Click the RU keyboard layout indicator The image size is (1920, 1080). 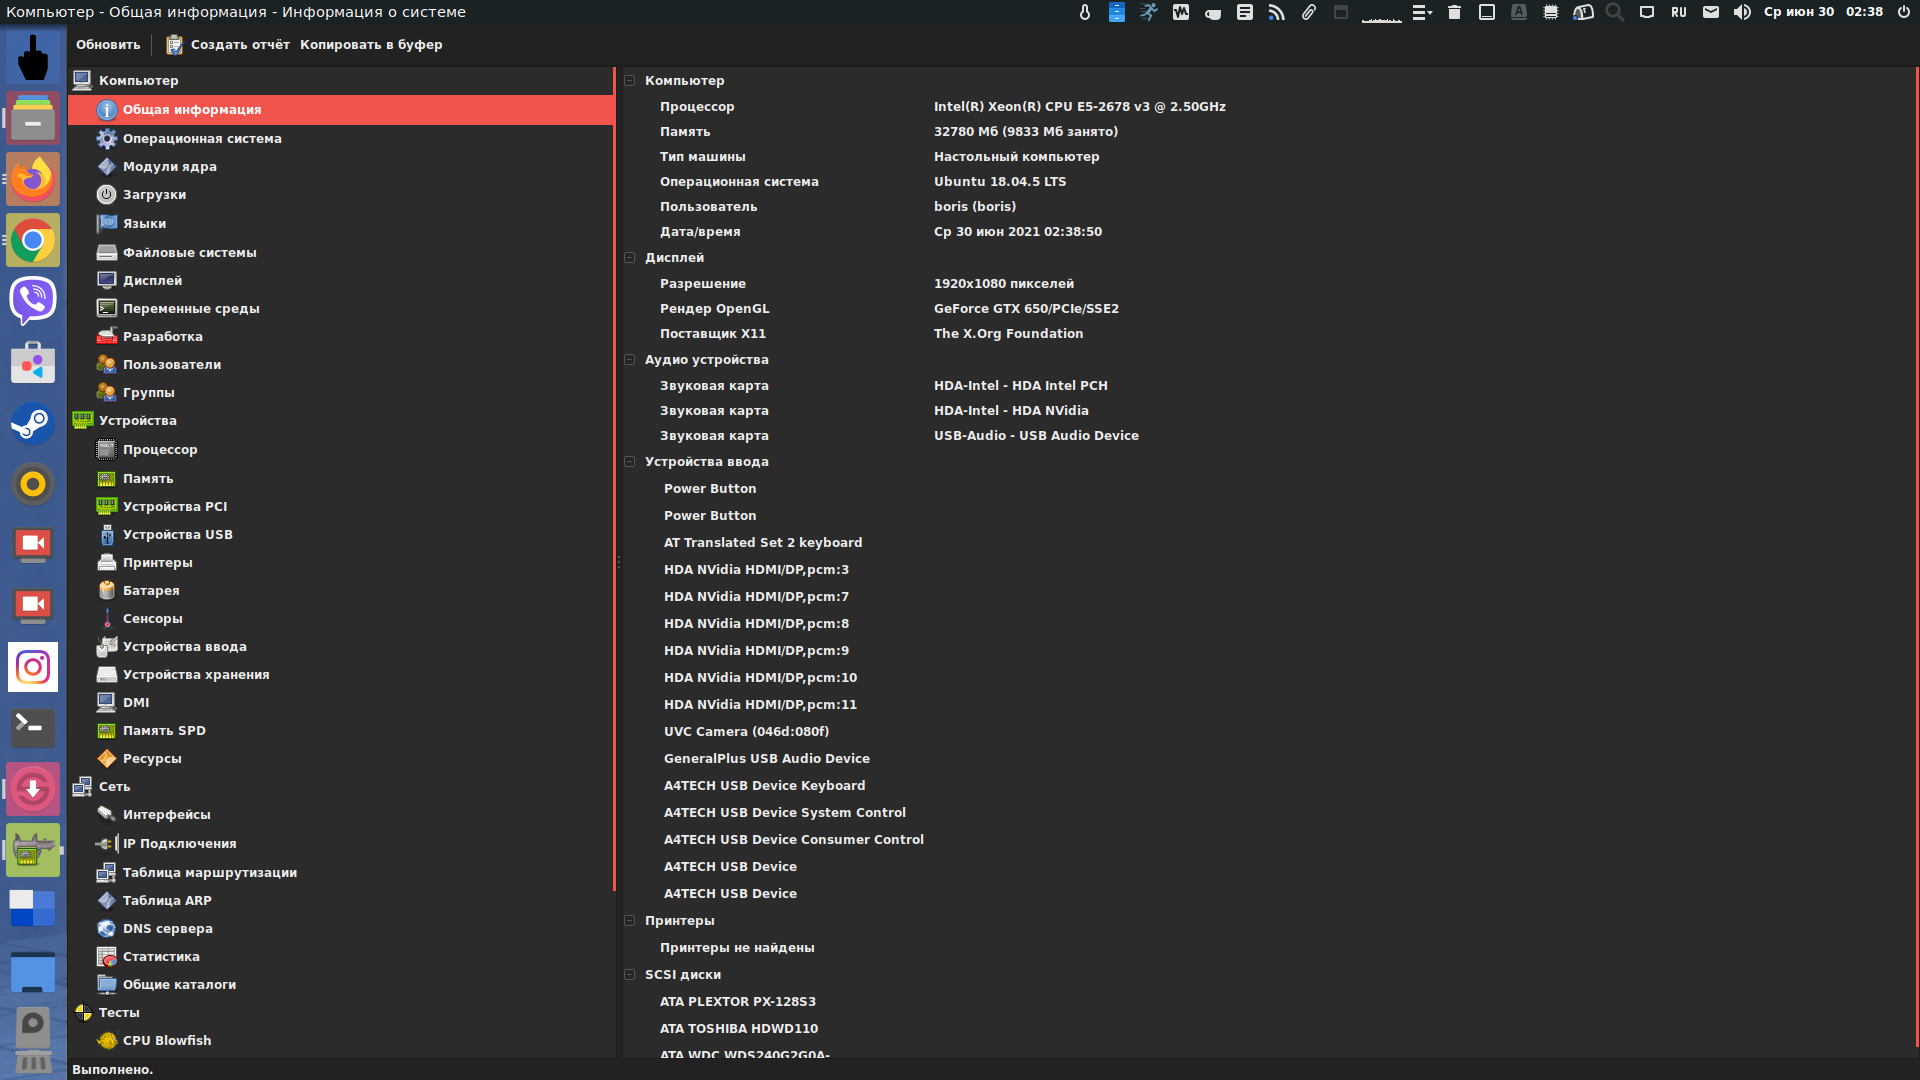[1679, 12]
